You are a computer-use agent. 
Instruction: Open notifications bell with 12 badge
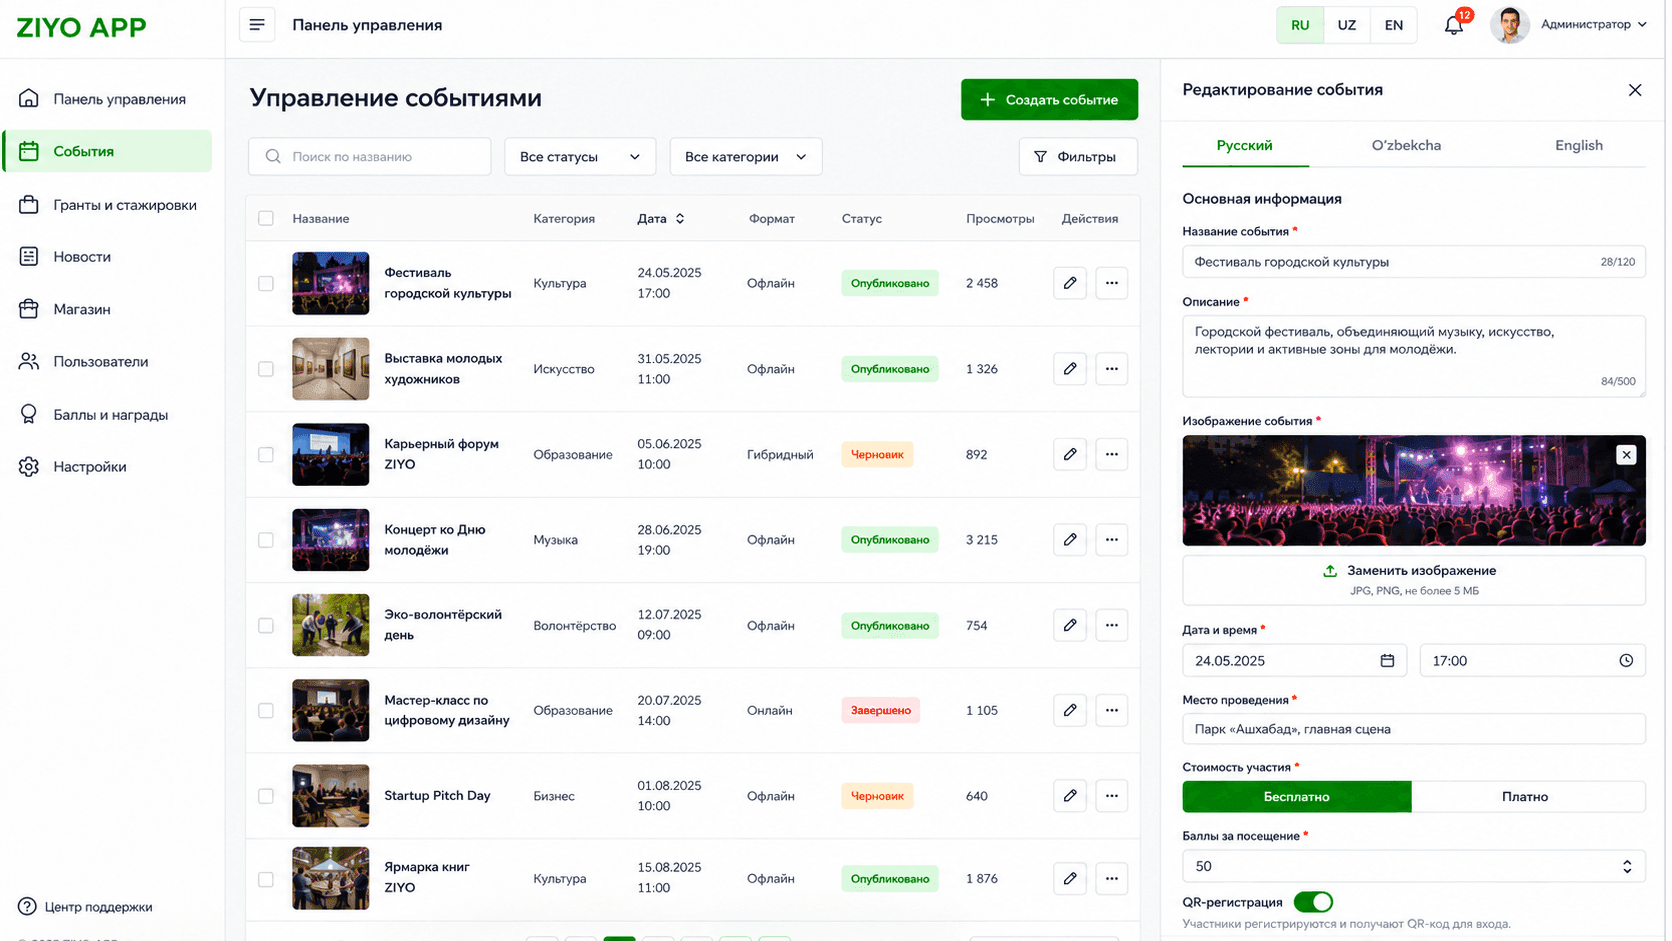(1455, 24)
